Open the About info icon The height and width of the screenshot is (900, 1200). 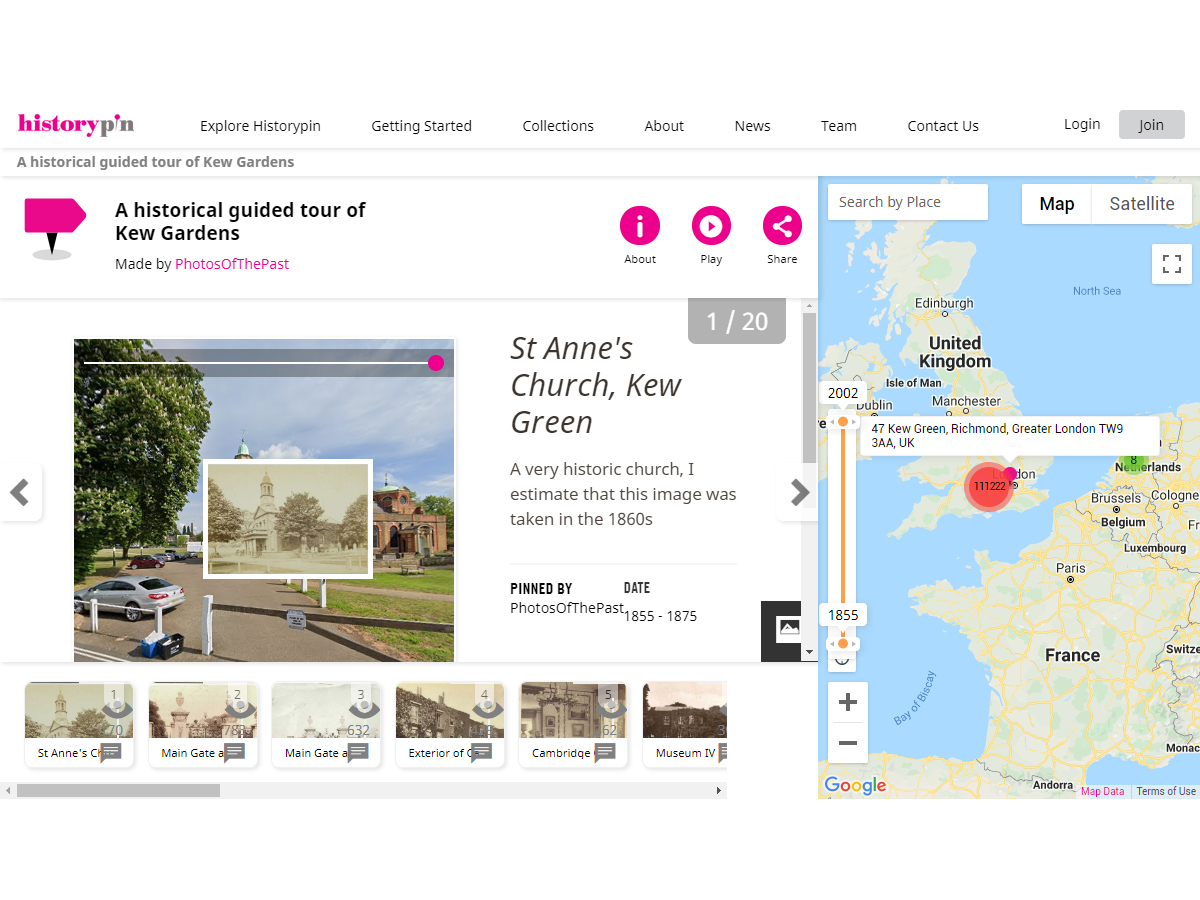point(640,226)
